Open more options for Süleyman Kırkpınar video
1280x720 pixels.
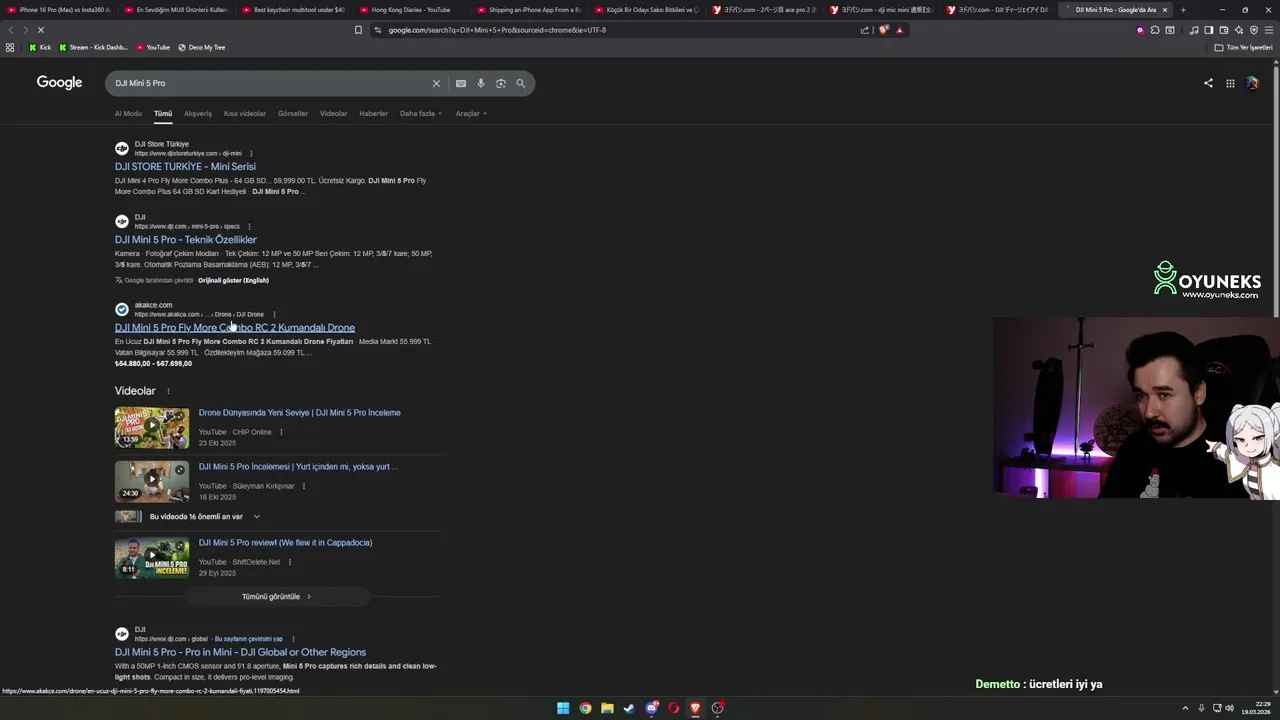pos(304,486)
